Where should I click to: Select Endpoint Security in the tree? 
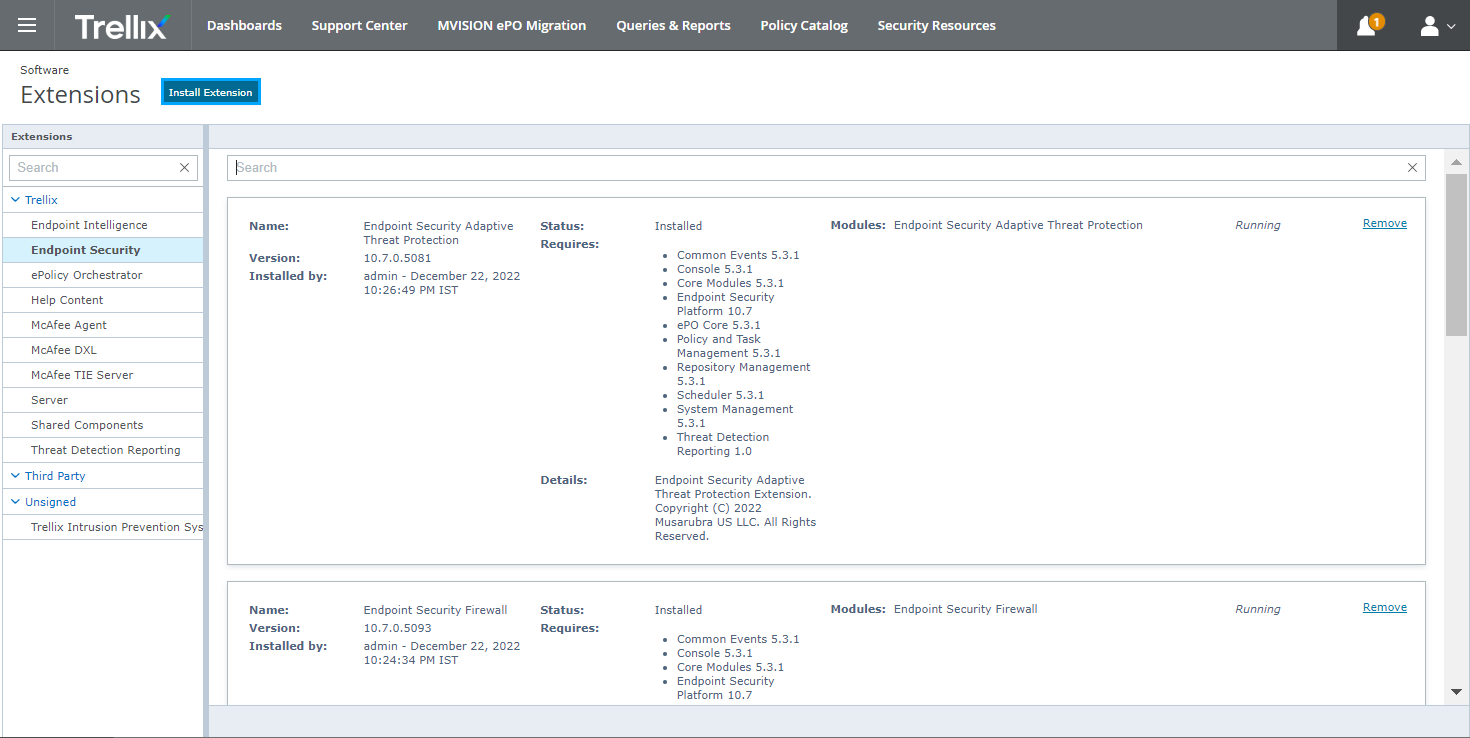(x=103, y=250)
